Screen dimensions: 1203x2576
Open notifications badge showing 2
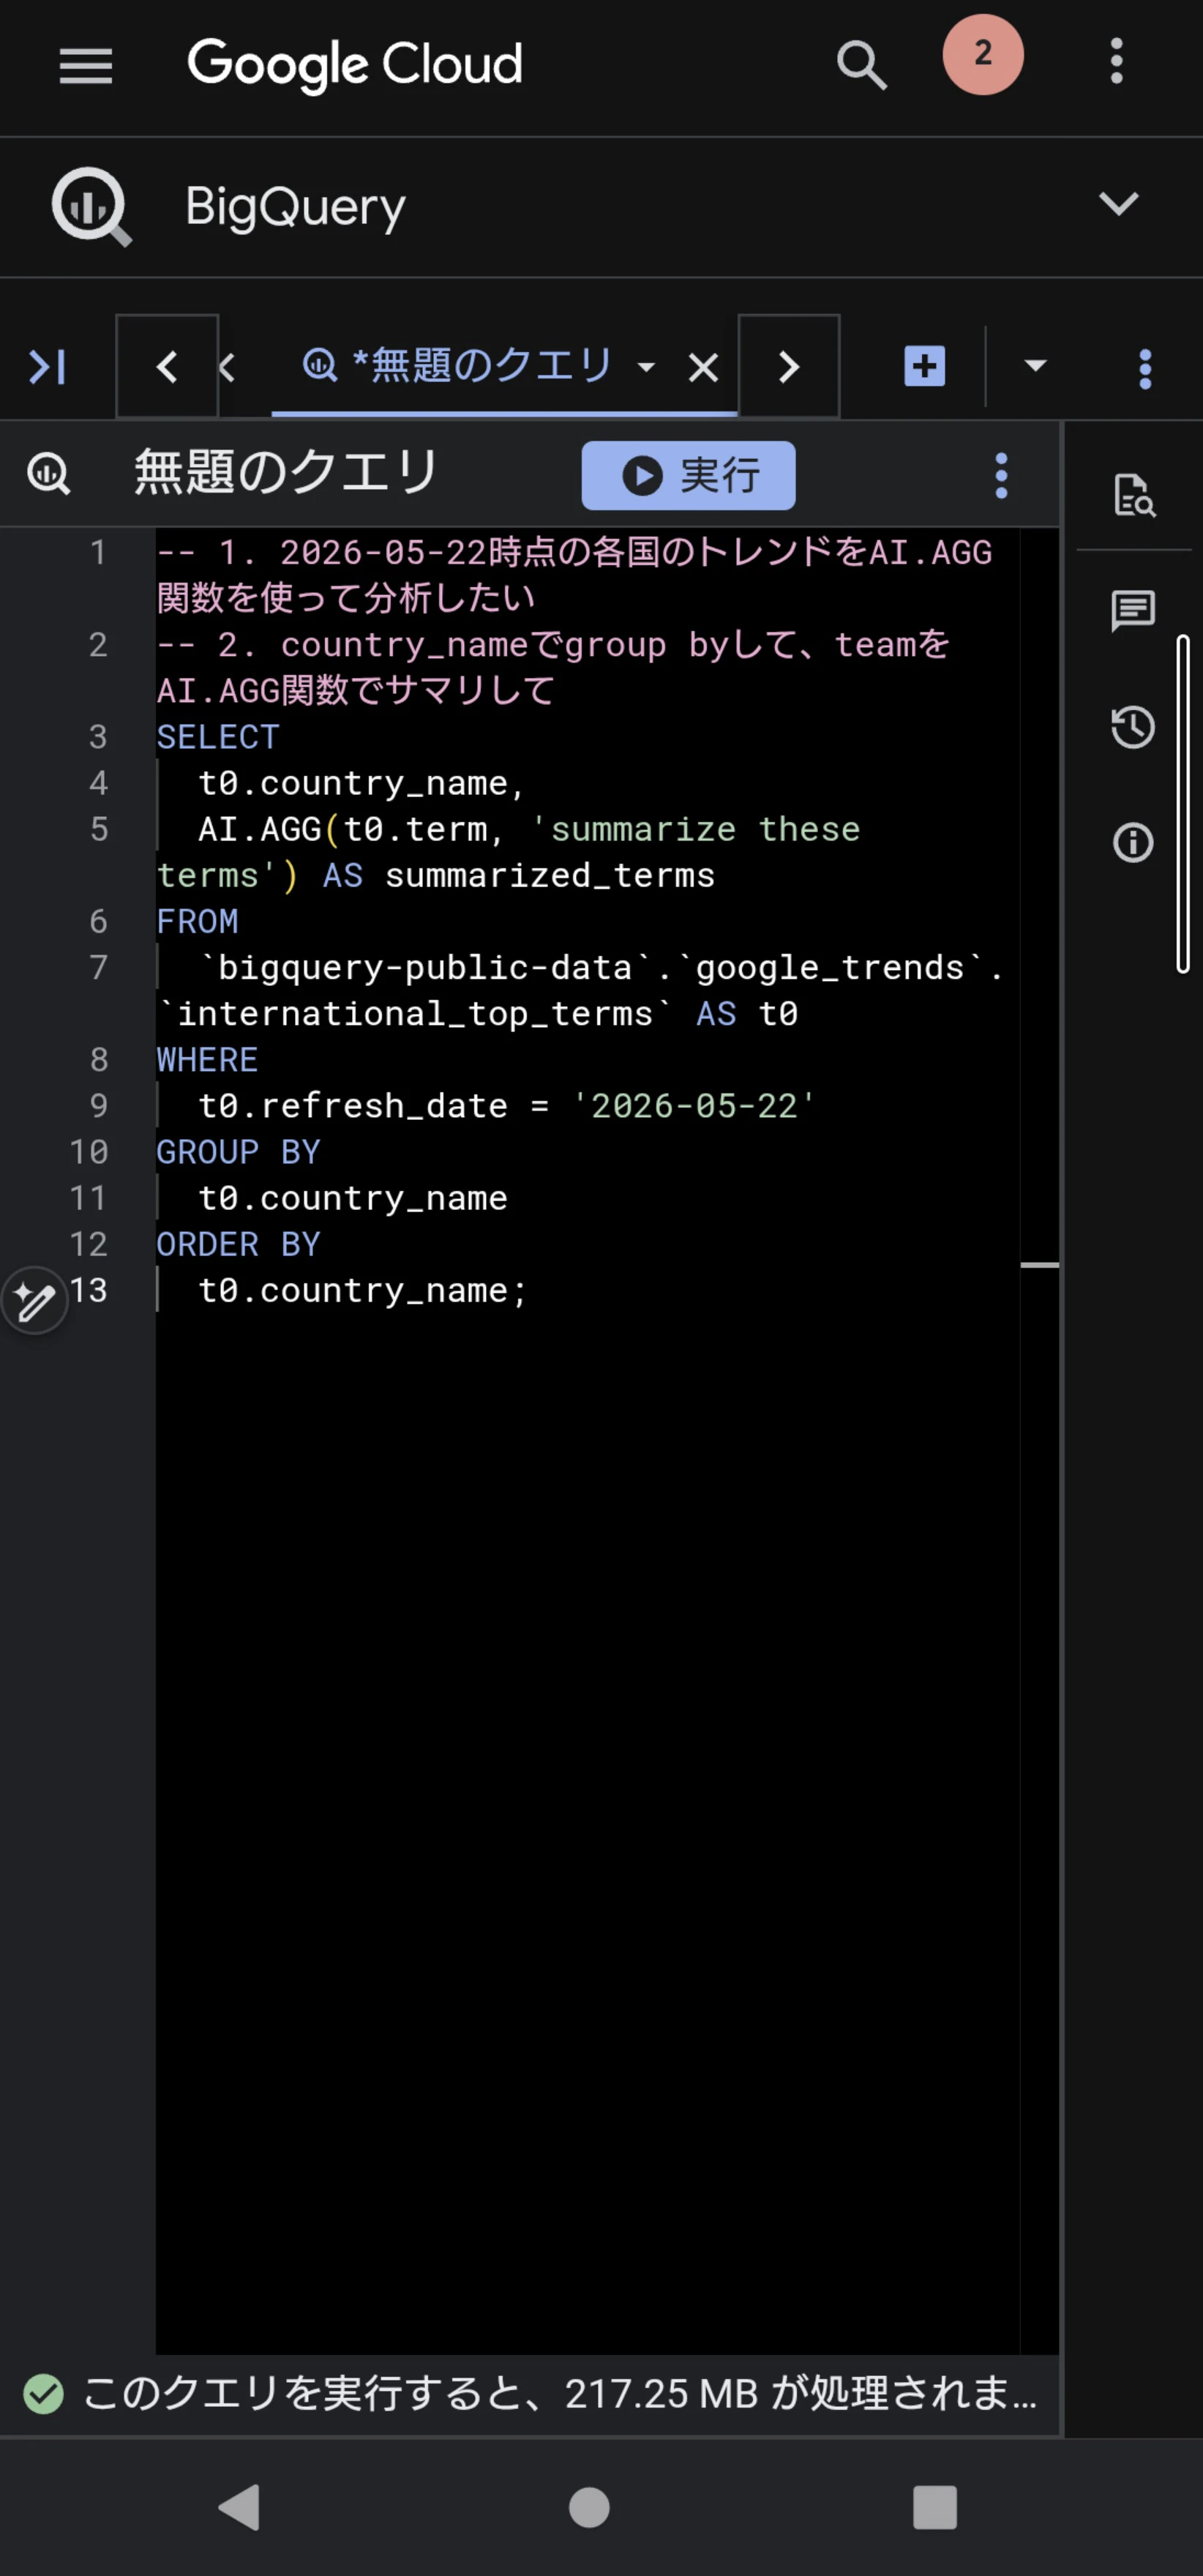tap(982, 55)
